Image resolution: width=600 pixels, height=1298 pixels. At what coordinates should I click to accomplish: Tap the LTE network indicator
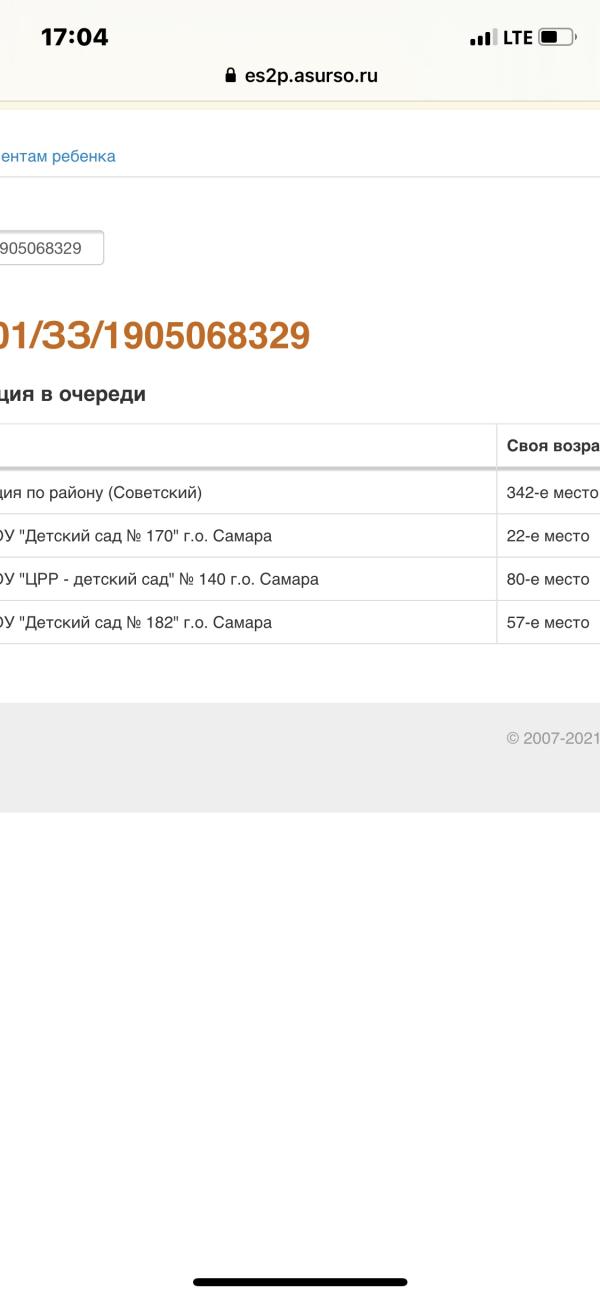click(517, 38)
